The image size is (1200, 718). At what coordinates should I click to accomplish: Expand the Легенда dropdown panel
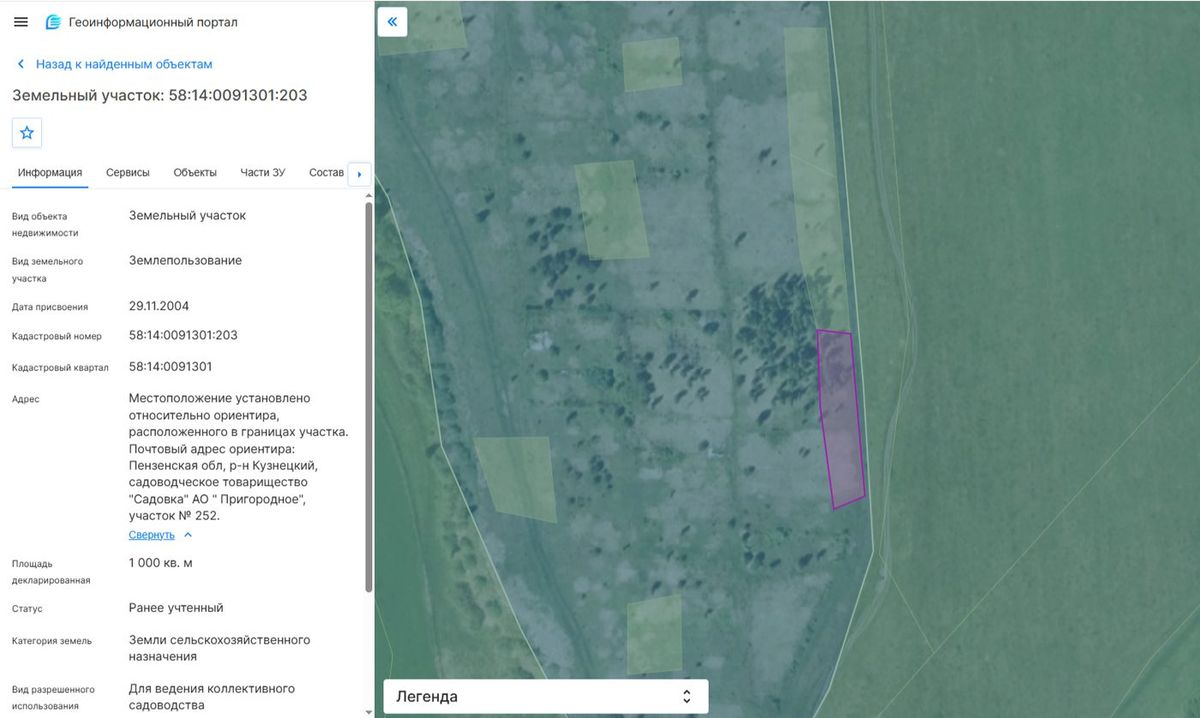pyautogui.click(x=546, y=697)
